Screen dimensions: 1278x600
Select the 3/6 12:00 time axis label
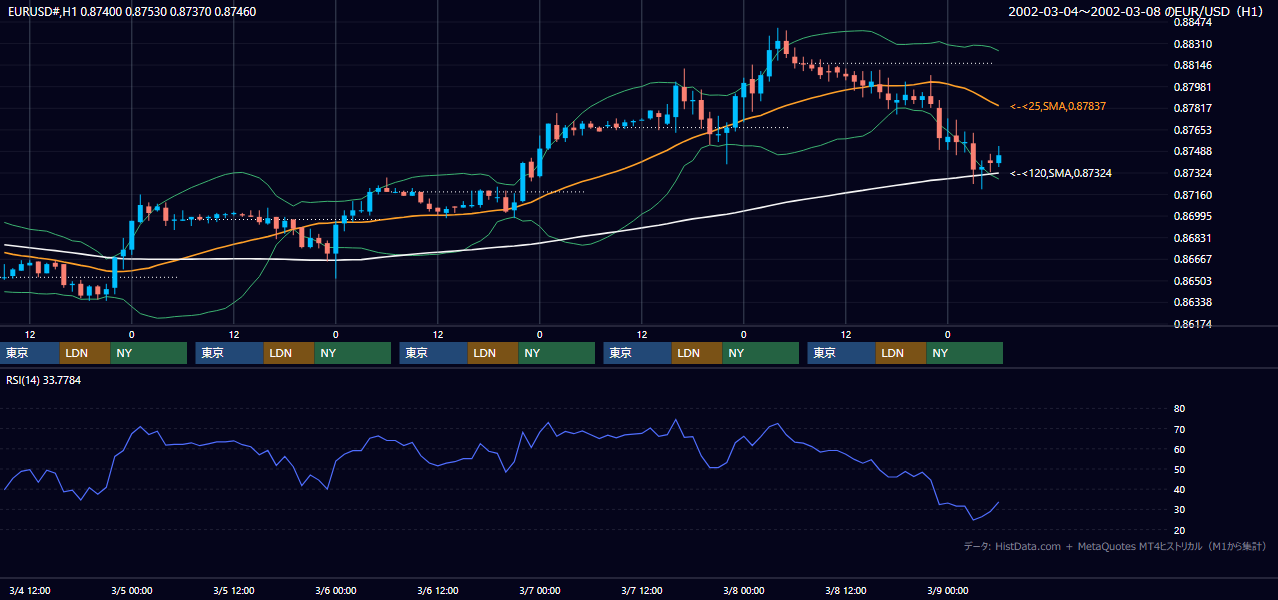pos(437,590)
